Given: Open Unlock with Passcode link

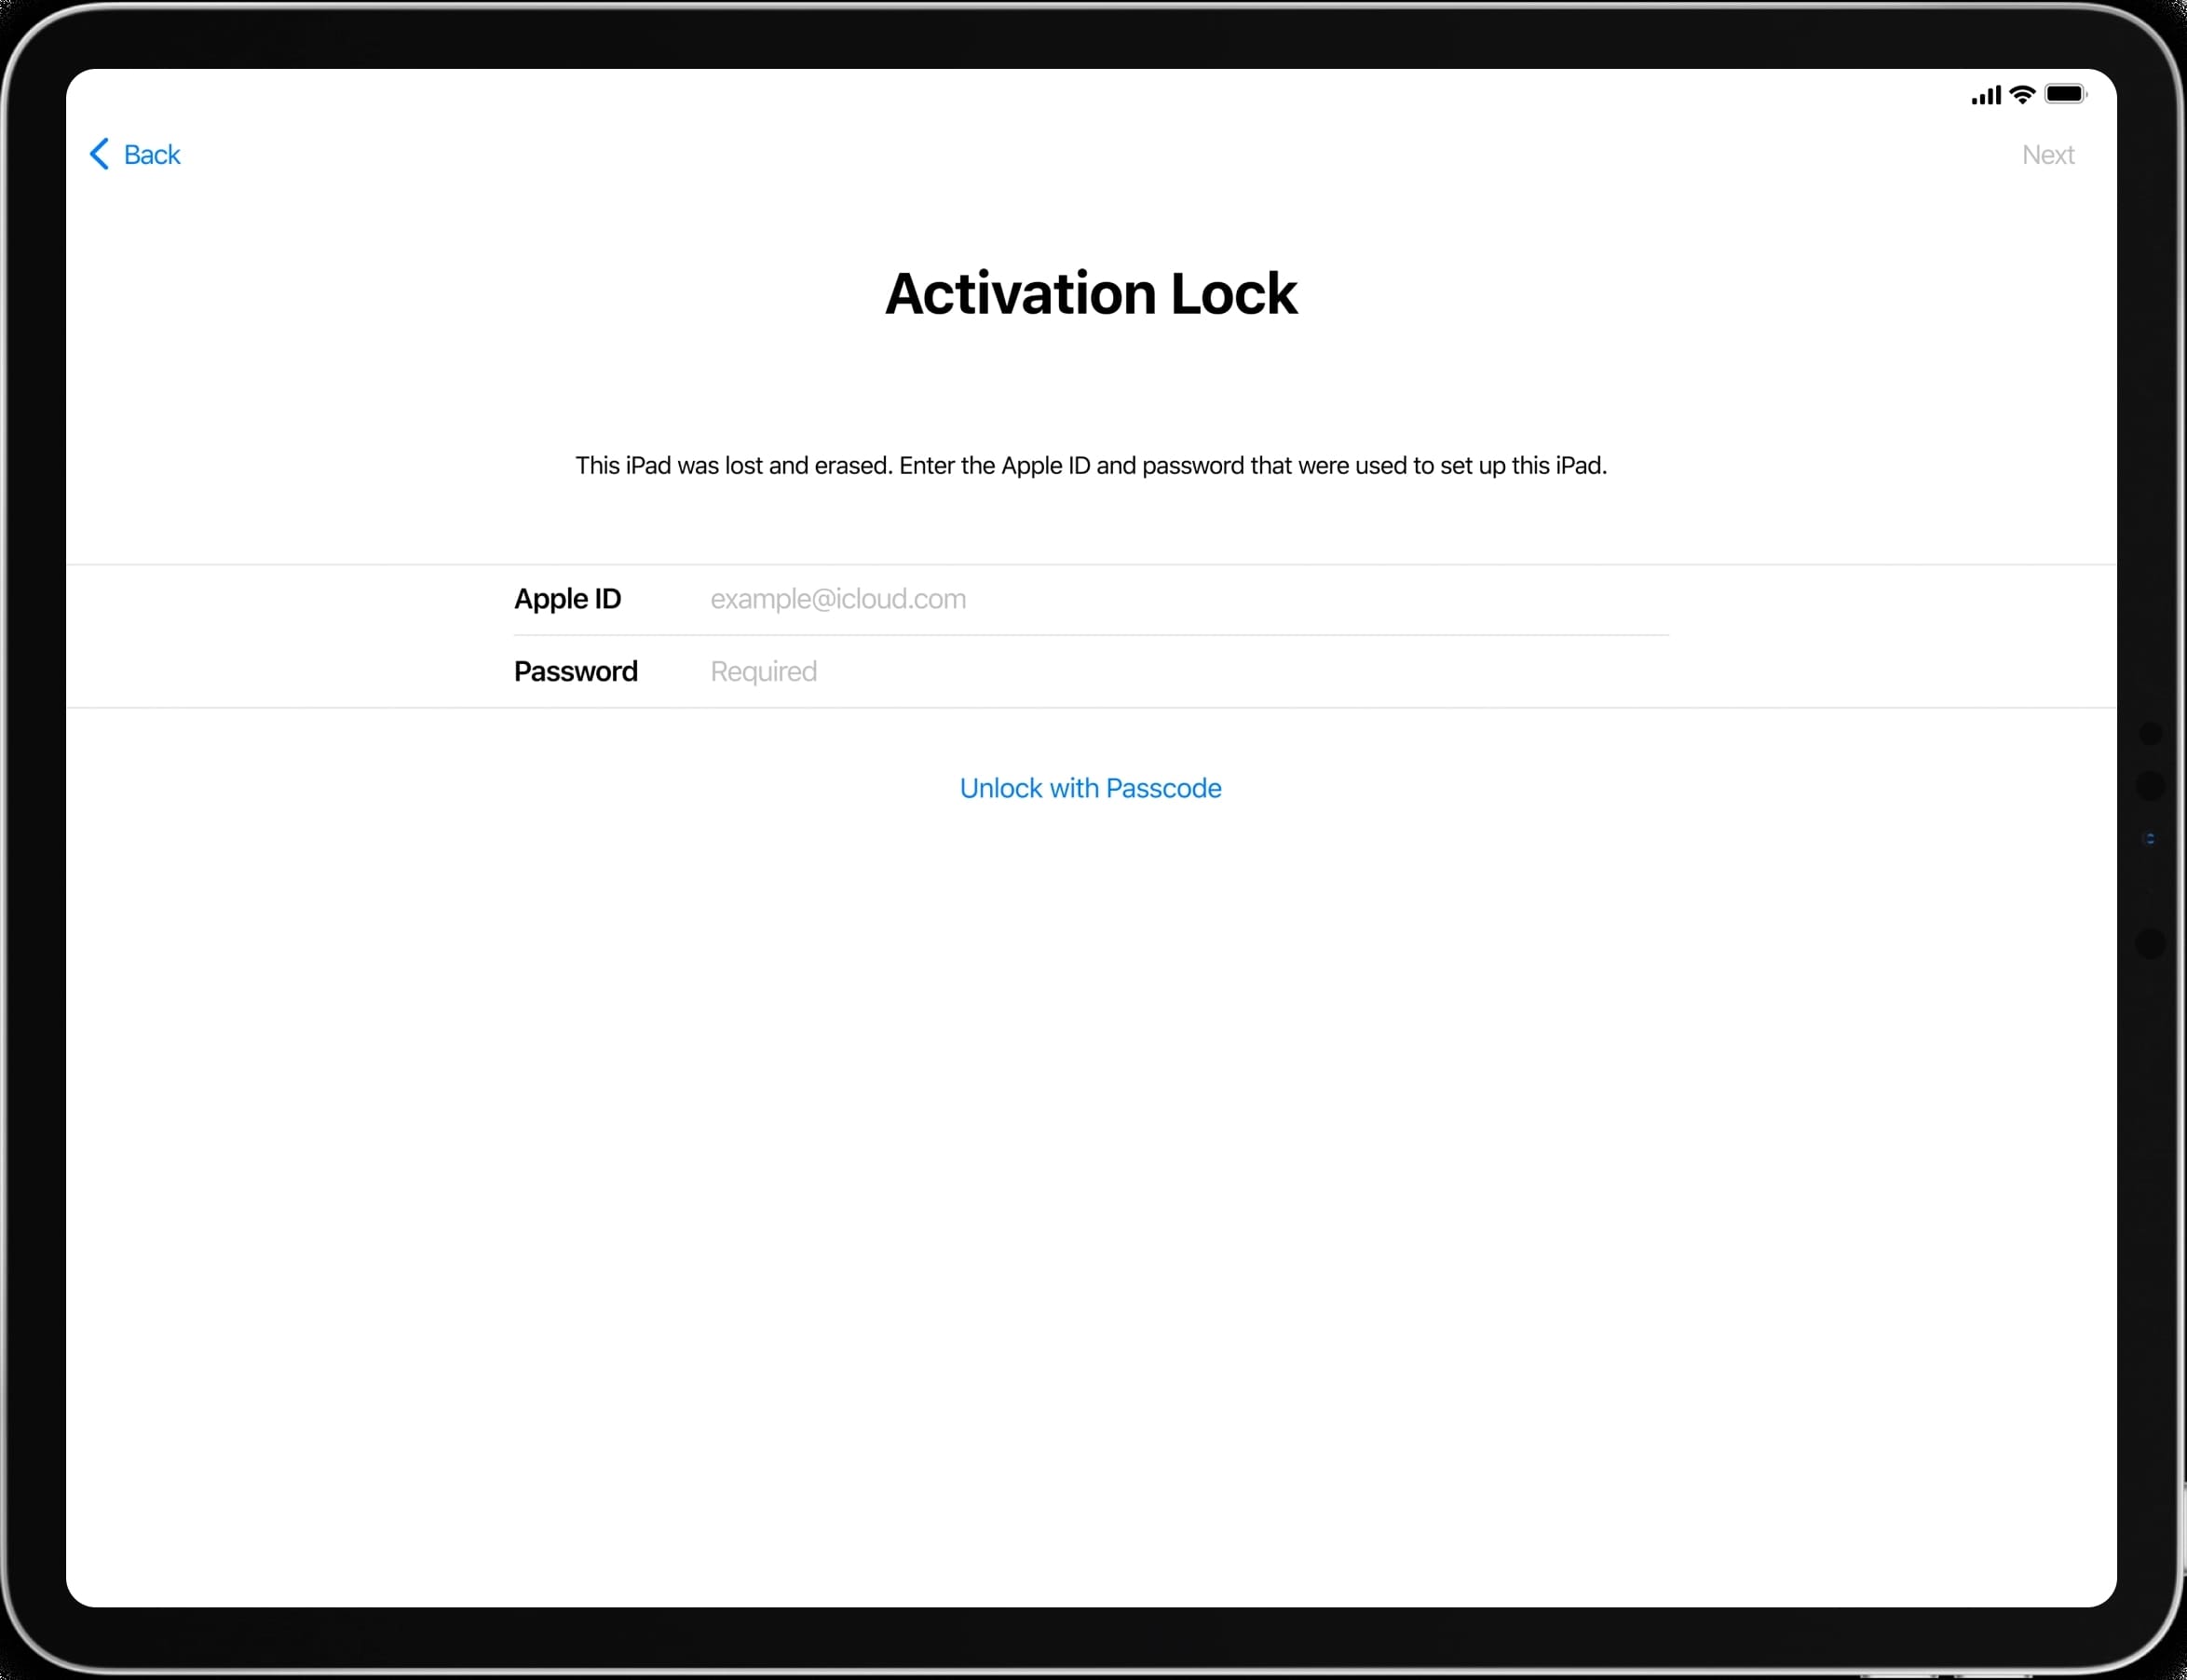Looking at the screenshot, I should tap(1090, 788).
